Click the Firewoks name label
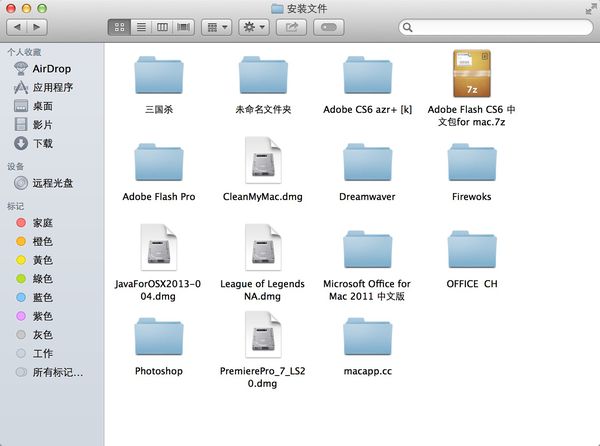 pyautogui.click(x=472, y=197)
